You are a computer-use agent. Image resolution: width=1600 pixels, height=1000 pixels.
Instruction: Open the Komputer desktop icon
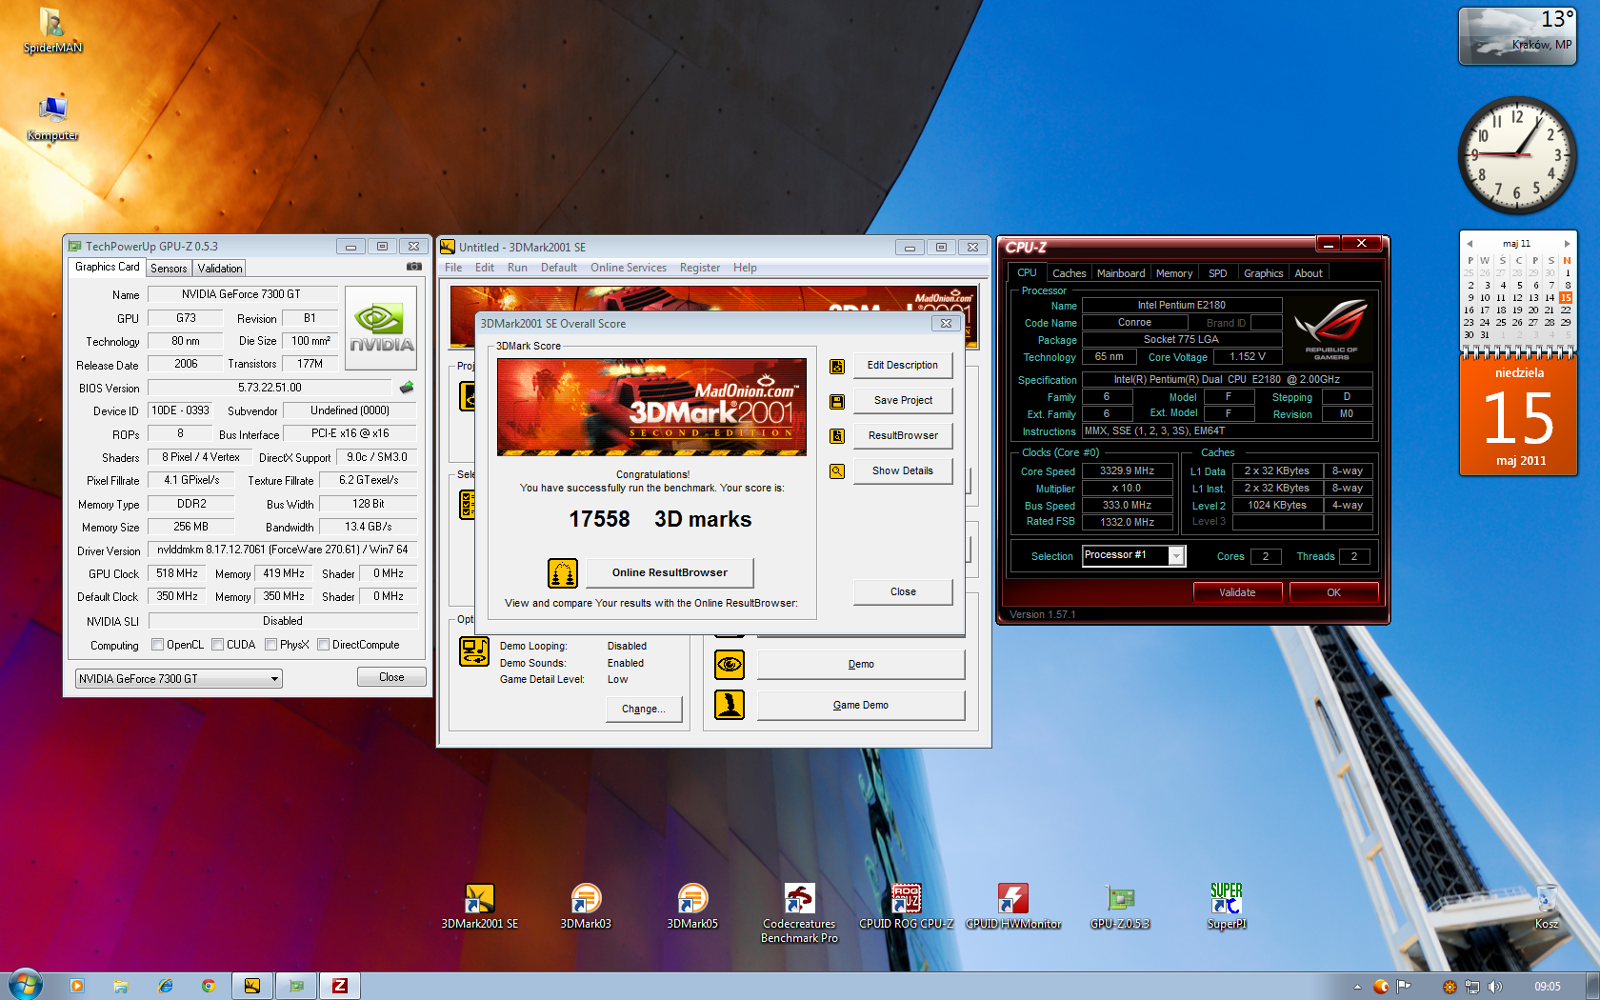(x=52, y=118)
